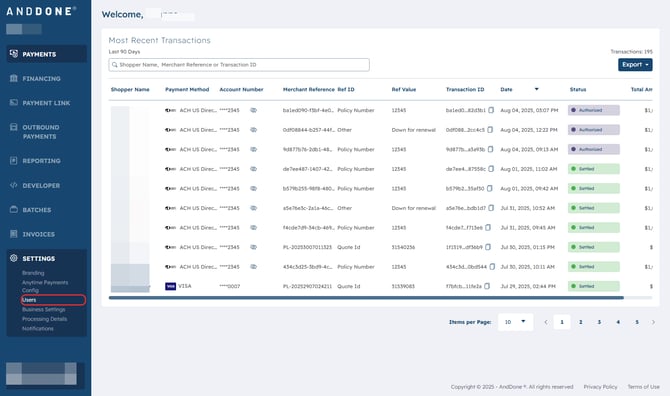This screenshot has width=670, height=396.
Task: Copy transaction ID for Jul 30 10:11 AM row
Action: [x=492, y=267]
